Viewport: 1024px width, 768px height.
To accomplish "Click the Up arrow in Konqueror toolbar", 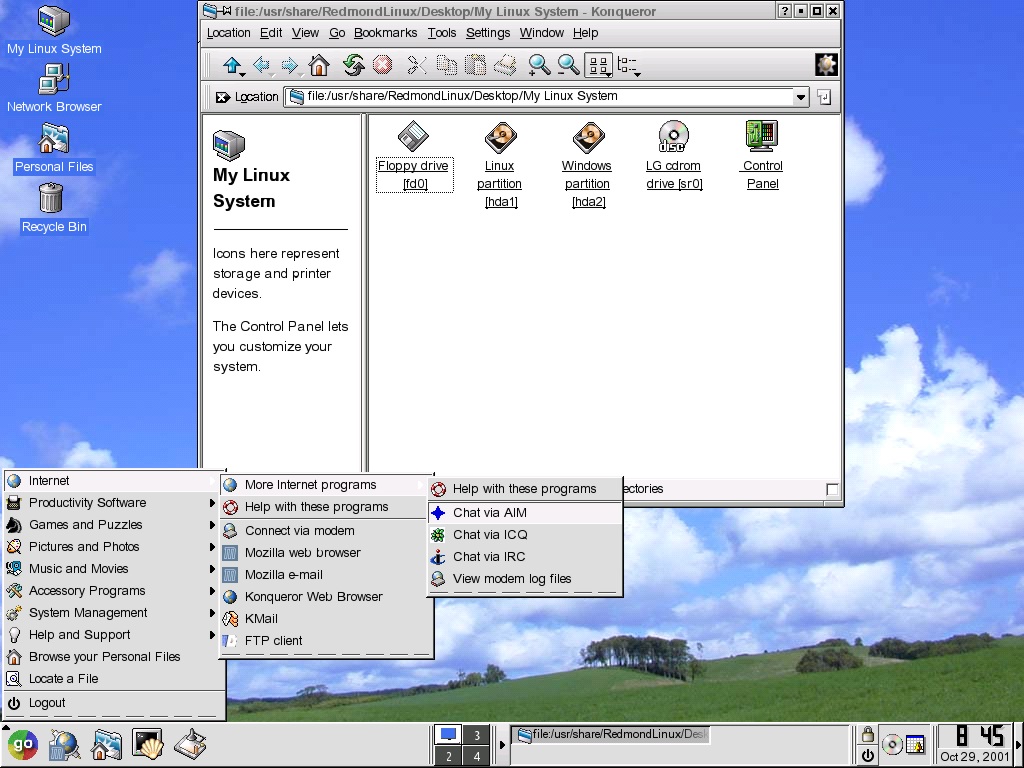I will 232,65.
